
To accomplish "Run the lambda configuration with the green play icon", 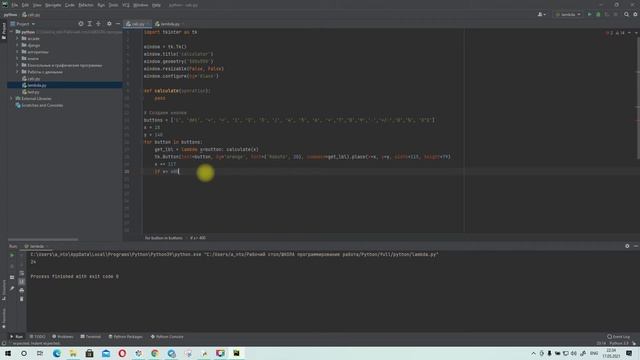I will click(x=589, y=14).
